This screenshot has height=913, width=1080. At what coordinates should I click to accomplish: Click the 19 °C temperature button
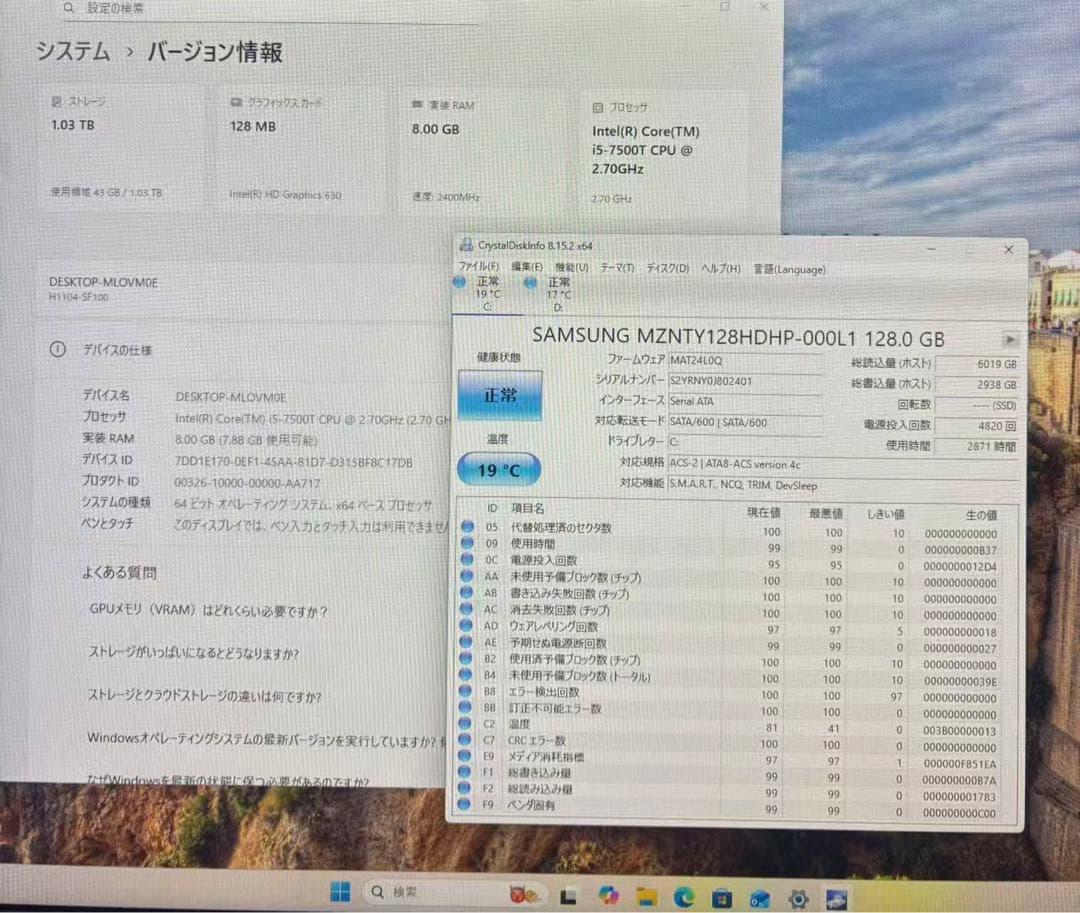[x=500, y=468]
